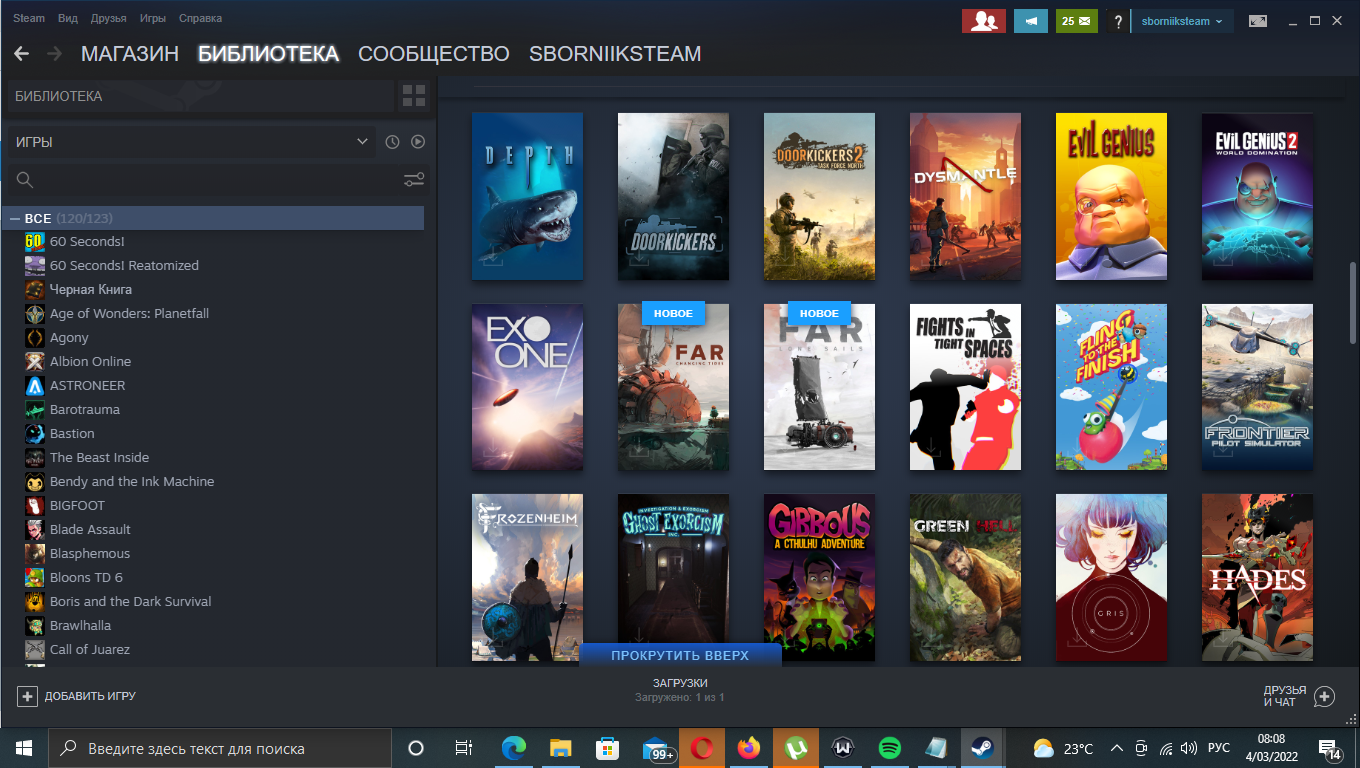Open the advanced filter sliders icon
The height and width of the screenshot is (768, 1360).
click(414, 180)
